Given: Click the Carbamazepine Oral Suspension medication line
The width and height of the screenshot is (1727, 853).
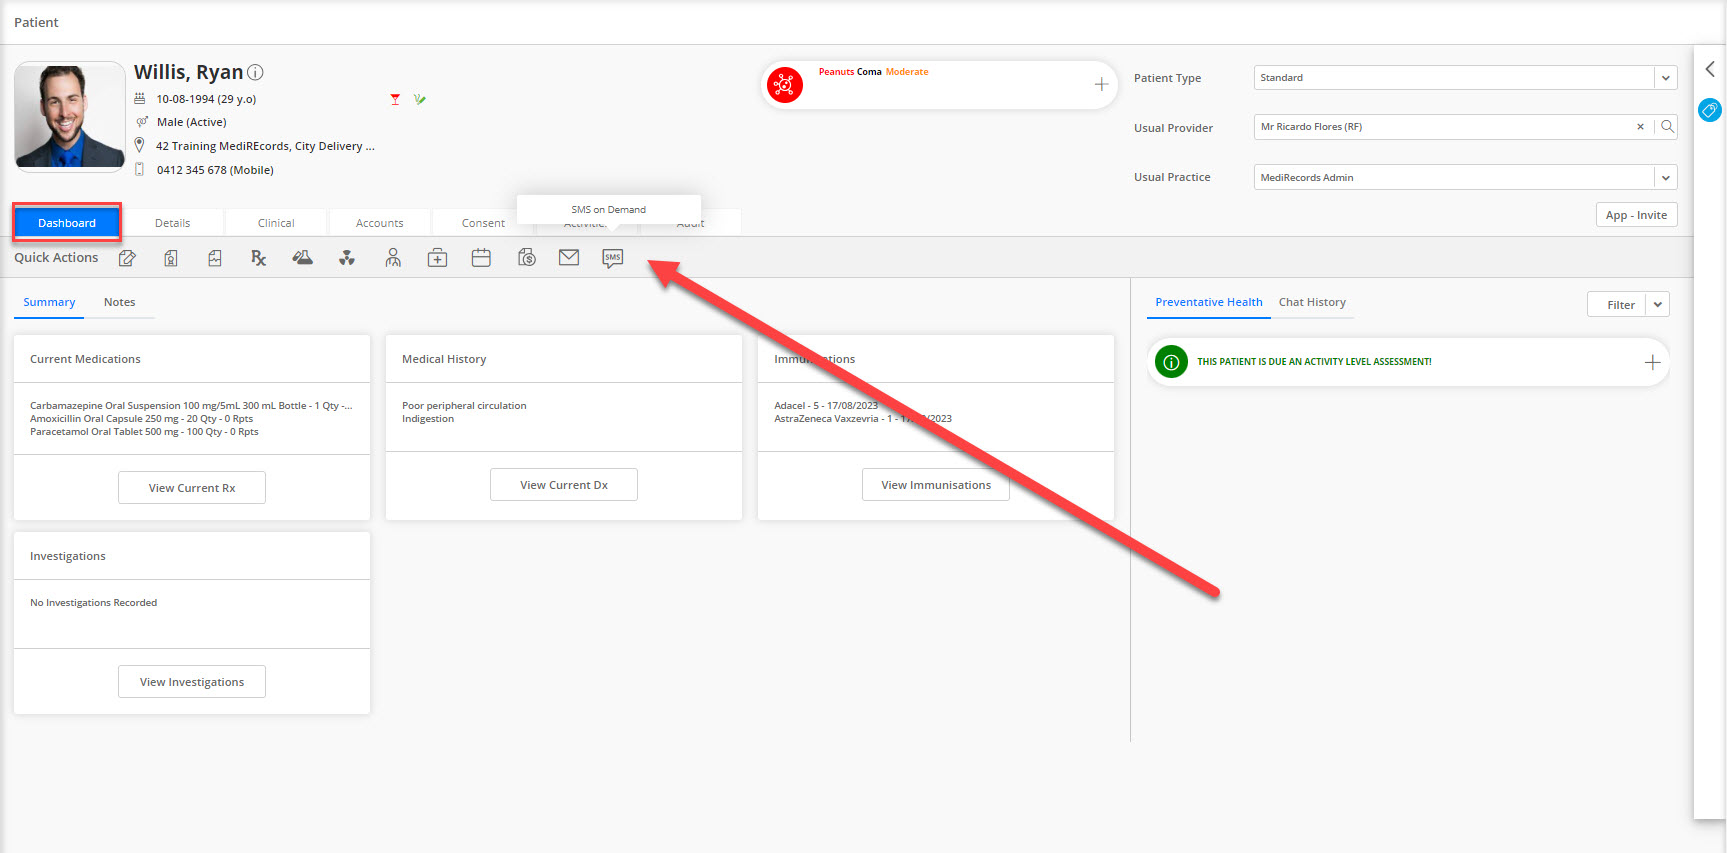Looking at the screenshot, I should click(x=191, y=406).
